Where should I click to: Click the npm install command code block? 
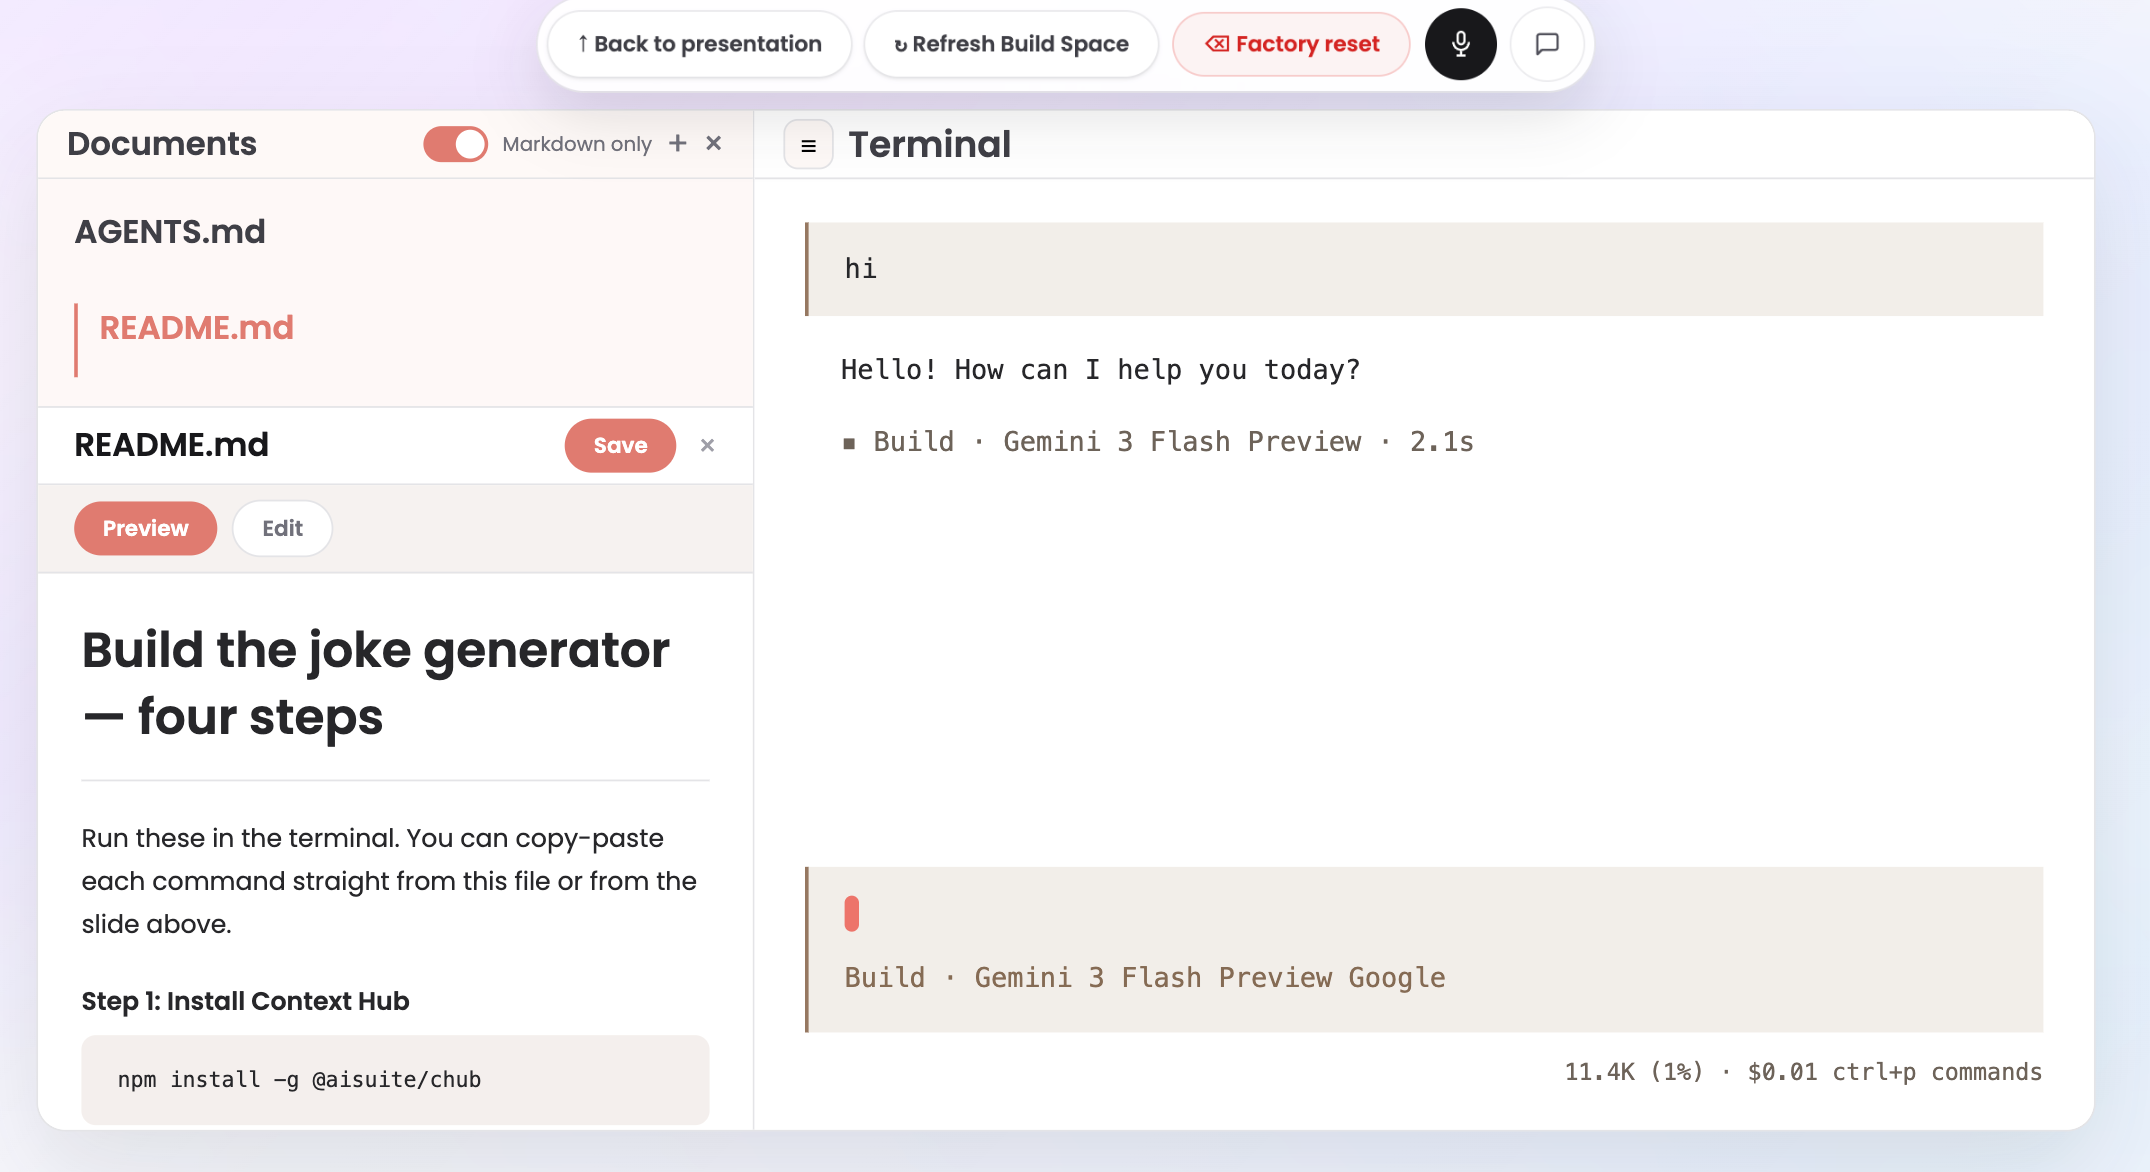click(x=395, y=1079)
